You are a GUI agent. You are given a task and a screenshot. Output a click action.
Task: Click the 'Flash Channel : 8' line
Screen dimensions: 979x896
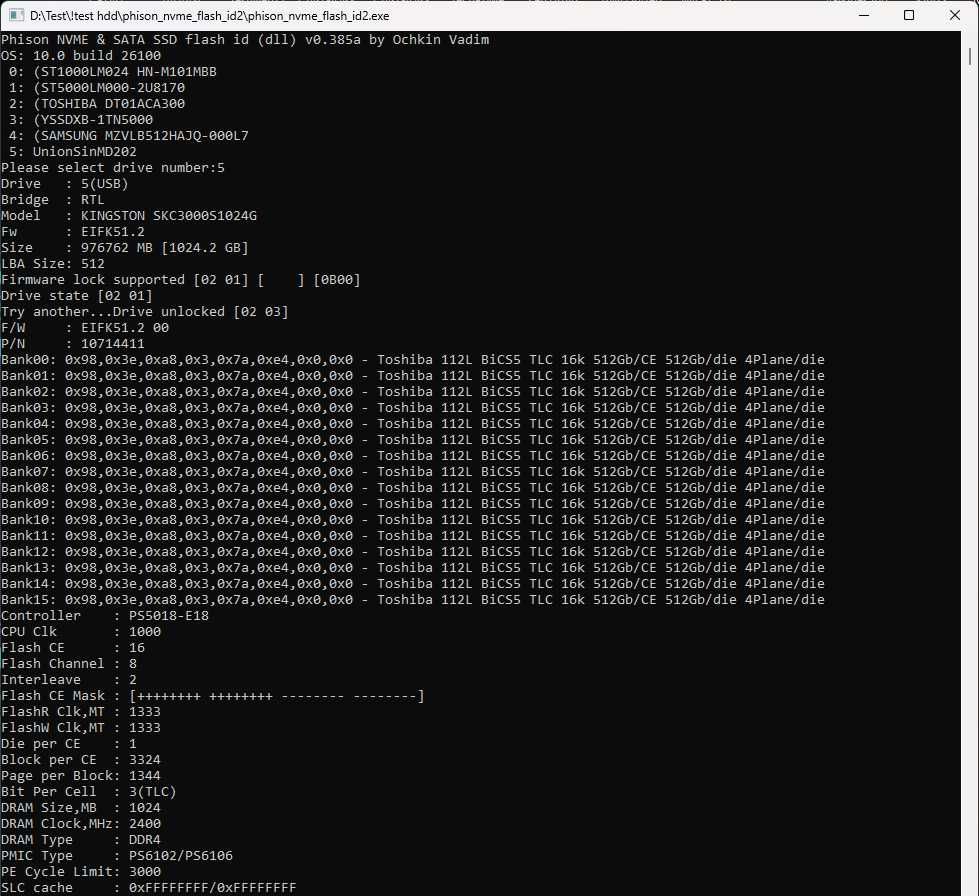pyautogui.click(x=69, y=663)
